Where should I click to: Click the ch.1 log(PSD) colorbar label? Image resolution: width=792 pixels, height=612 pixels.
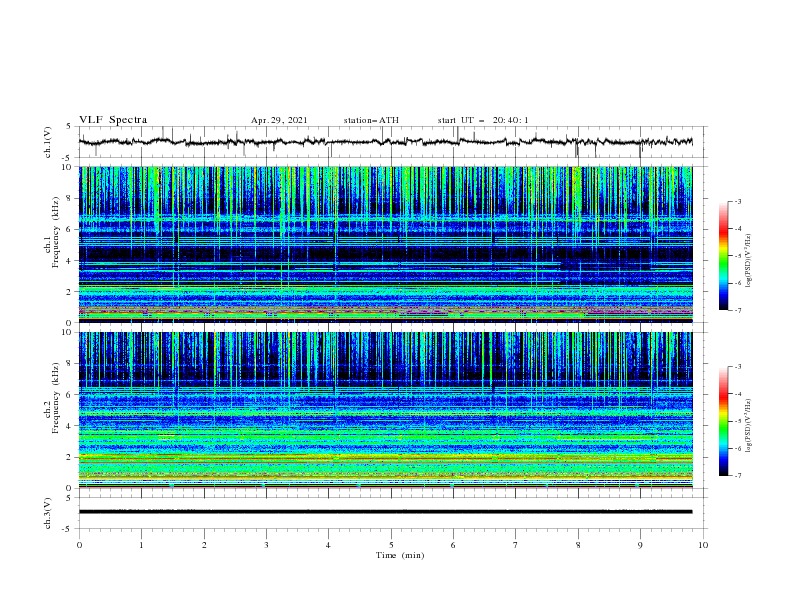[749, 261]
